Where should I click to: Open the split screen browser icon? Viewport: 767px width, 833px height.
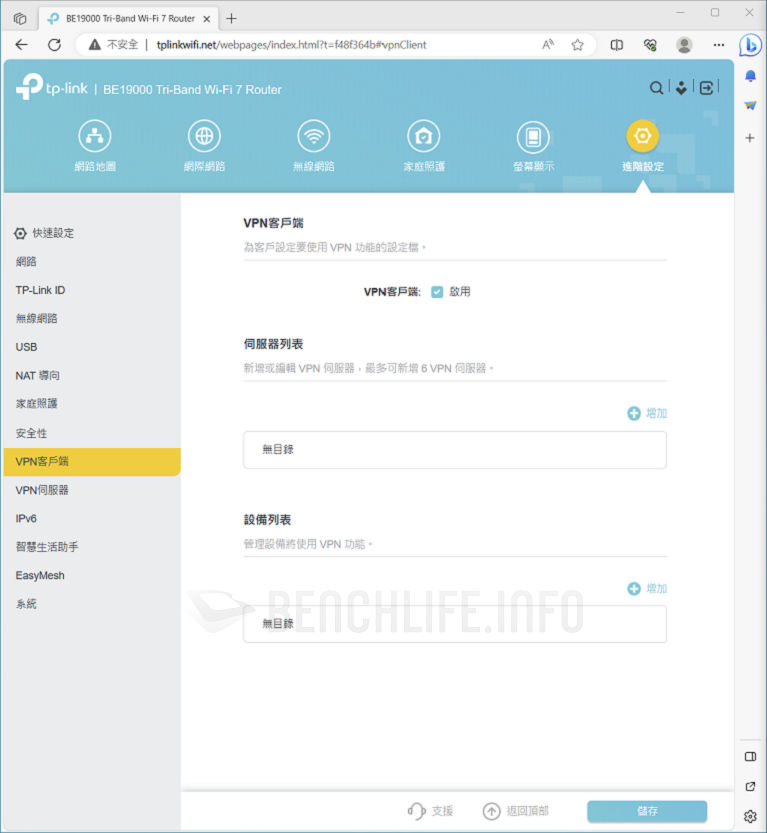[617, 45]
